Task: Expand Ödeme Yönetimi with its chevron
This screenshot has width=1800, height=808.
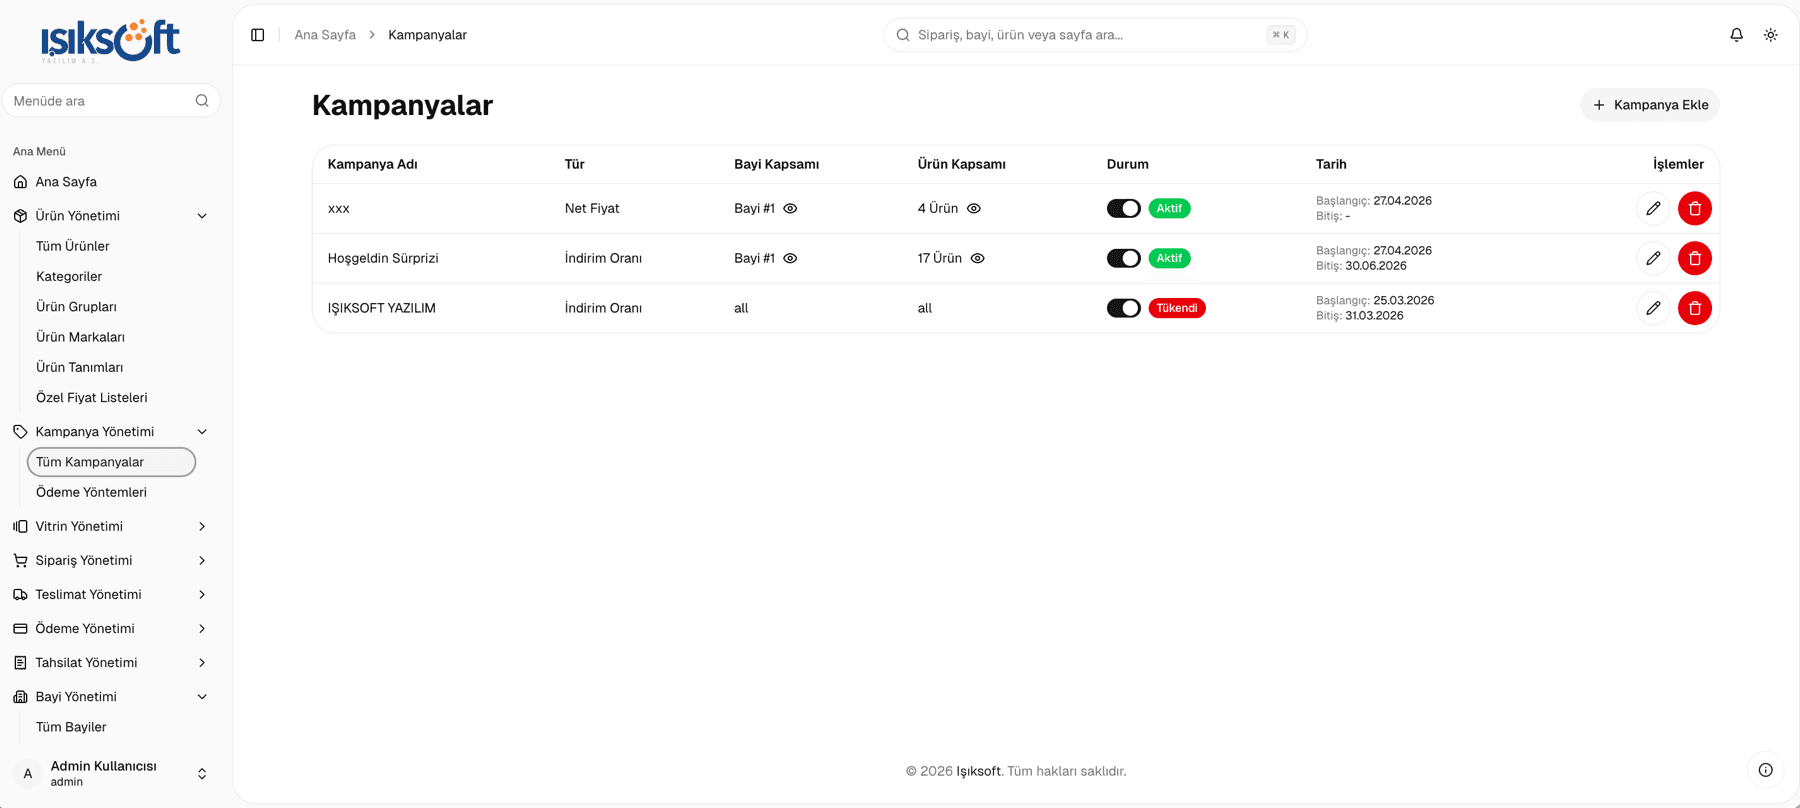Action: tap(202, 628)
